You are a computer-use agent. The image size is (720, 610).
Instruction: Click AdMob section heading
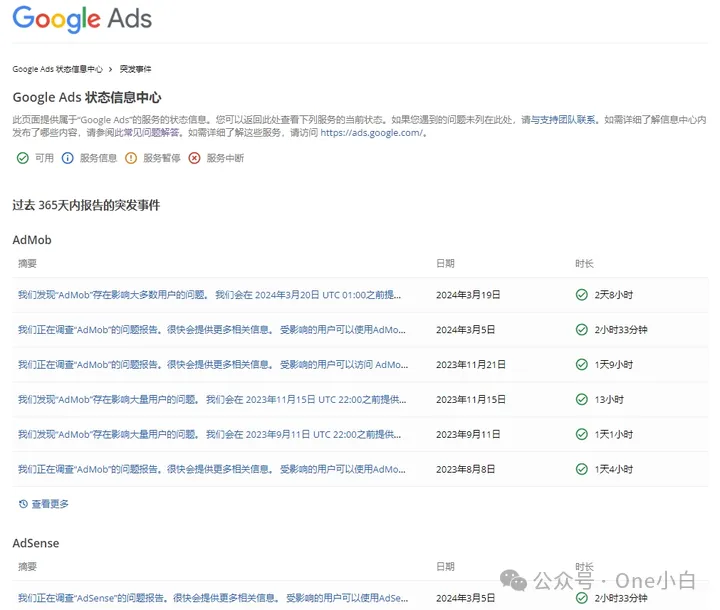(32, 240)
